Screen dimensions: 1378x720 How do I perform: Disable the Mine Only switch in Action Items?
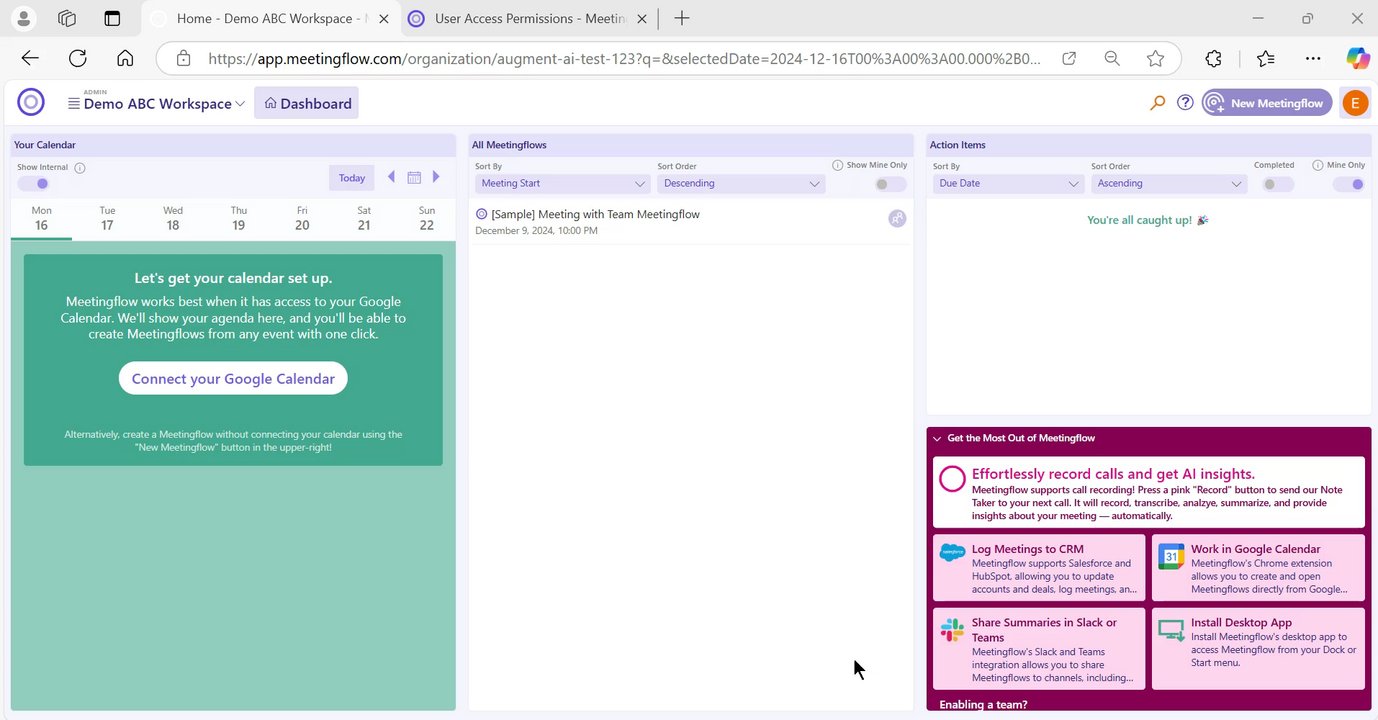(1349, 184)
